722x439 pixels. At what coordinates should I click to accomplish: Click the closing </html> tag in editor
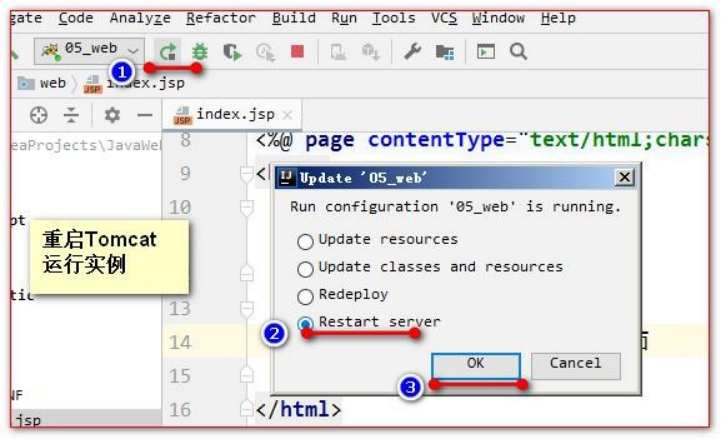coord(298,409)
